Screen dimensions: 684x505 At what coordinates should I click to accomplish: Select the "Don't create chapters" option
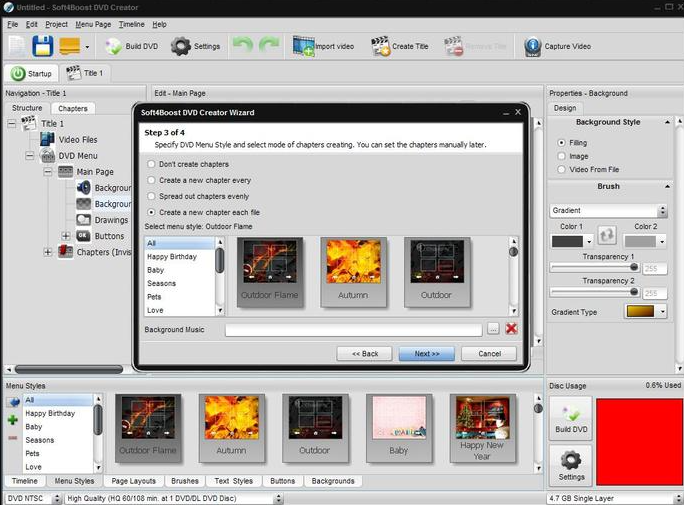(x=152, y=164)
